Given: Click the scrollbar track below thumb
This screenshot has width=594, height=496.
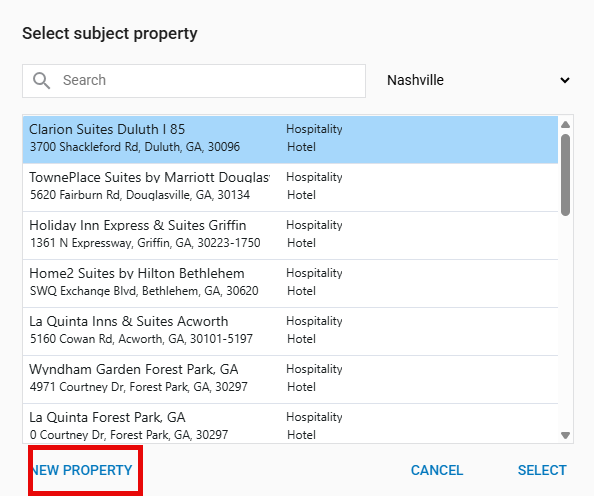Looking at the screenshot, I should click(x=566, y=322).
